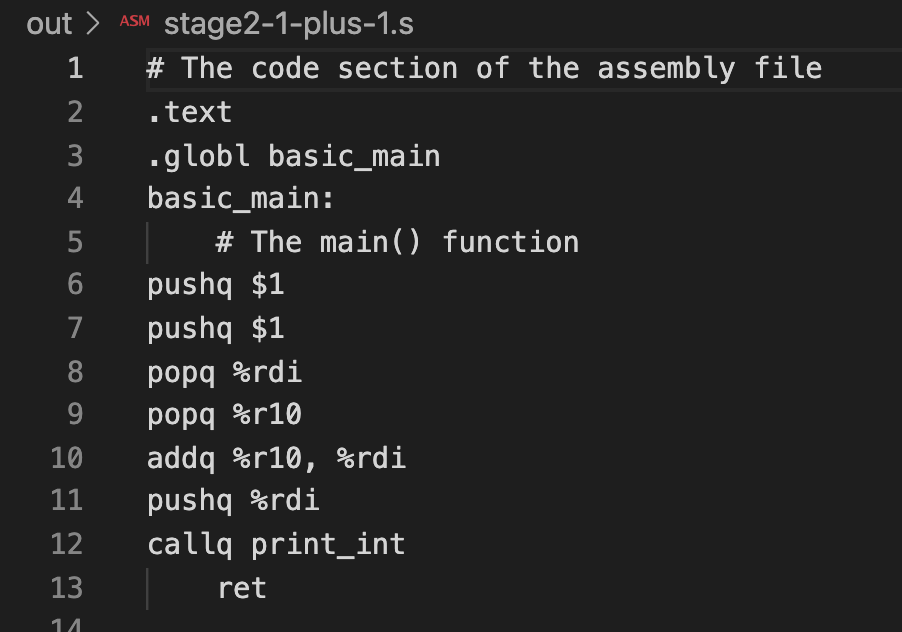This screenshot has height=632, width=902.
Task: Click the ASM file icon in breadcrumb
Action: coord(132,22)
